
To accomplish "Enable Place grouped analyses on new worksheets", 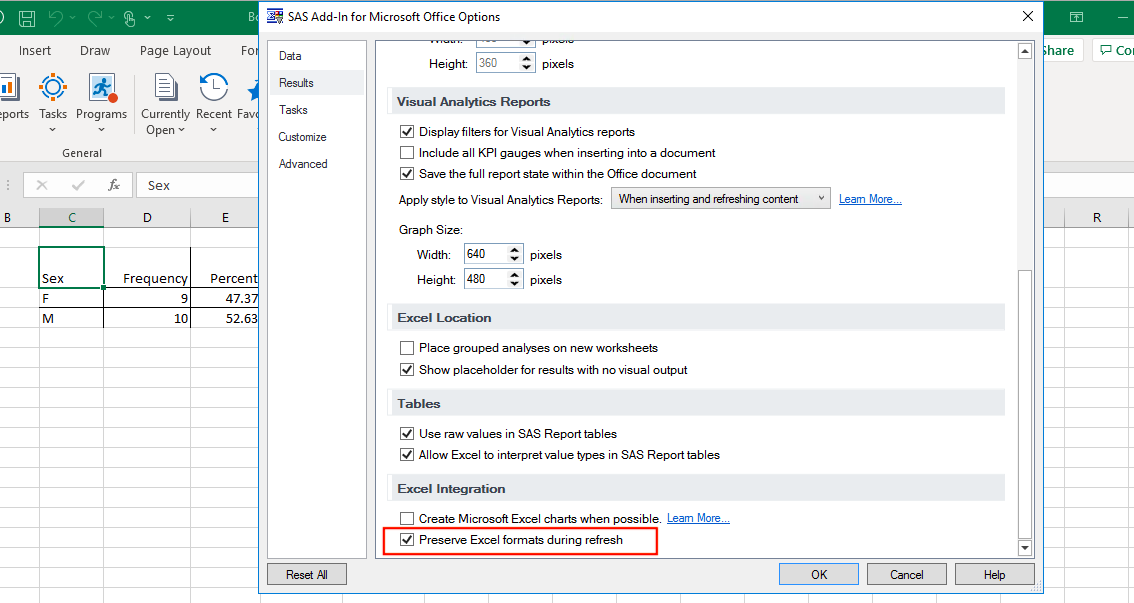I will click(x=407, y=347).
